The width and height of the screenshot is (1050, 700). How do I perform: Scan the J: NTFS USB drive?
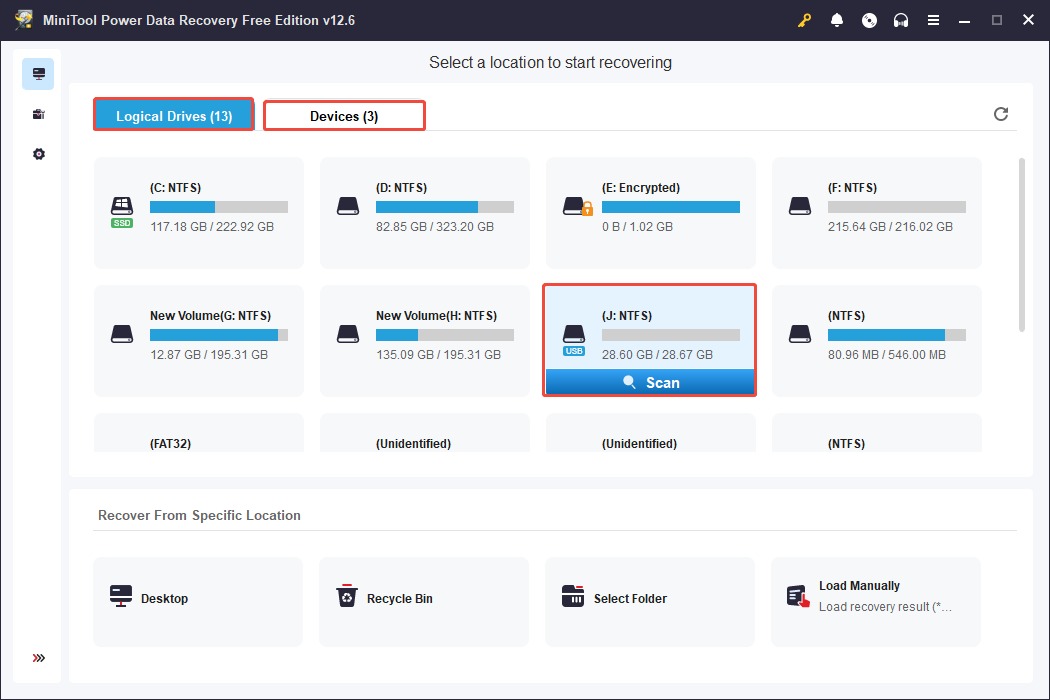[650, 382]
